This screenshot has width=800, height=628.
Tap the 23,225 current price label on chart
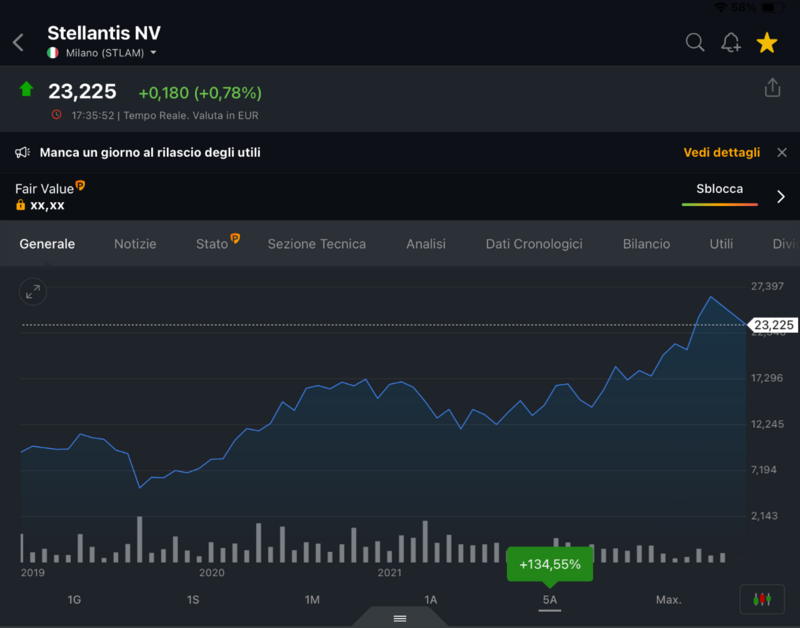click(773, 325)
